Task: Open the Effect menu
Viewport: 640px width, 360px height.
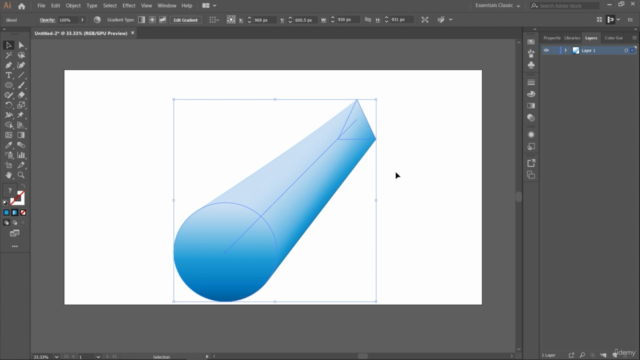Action: pos(129,6)
